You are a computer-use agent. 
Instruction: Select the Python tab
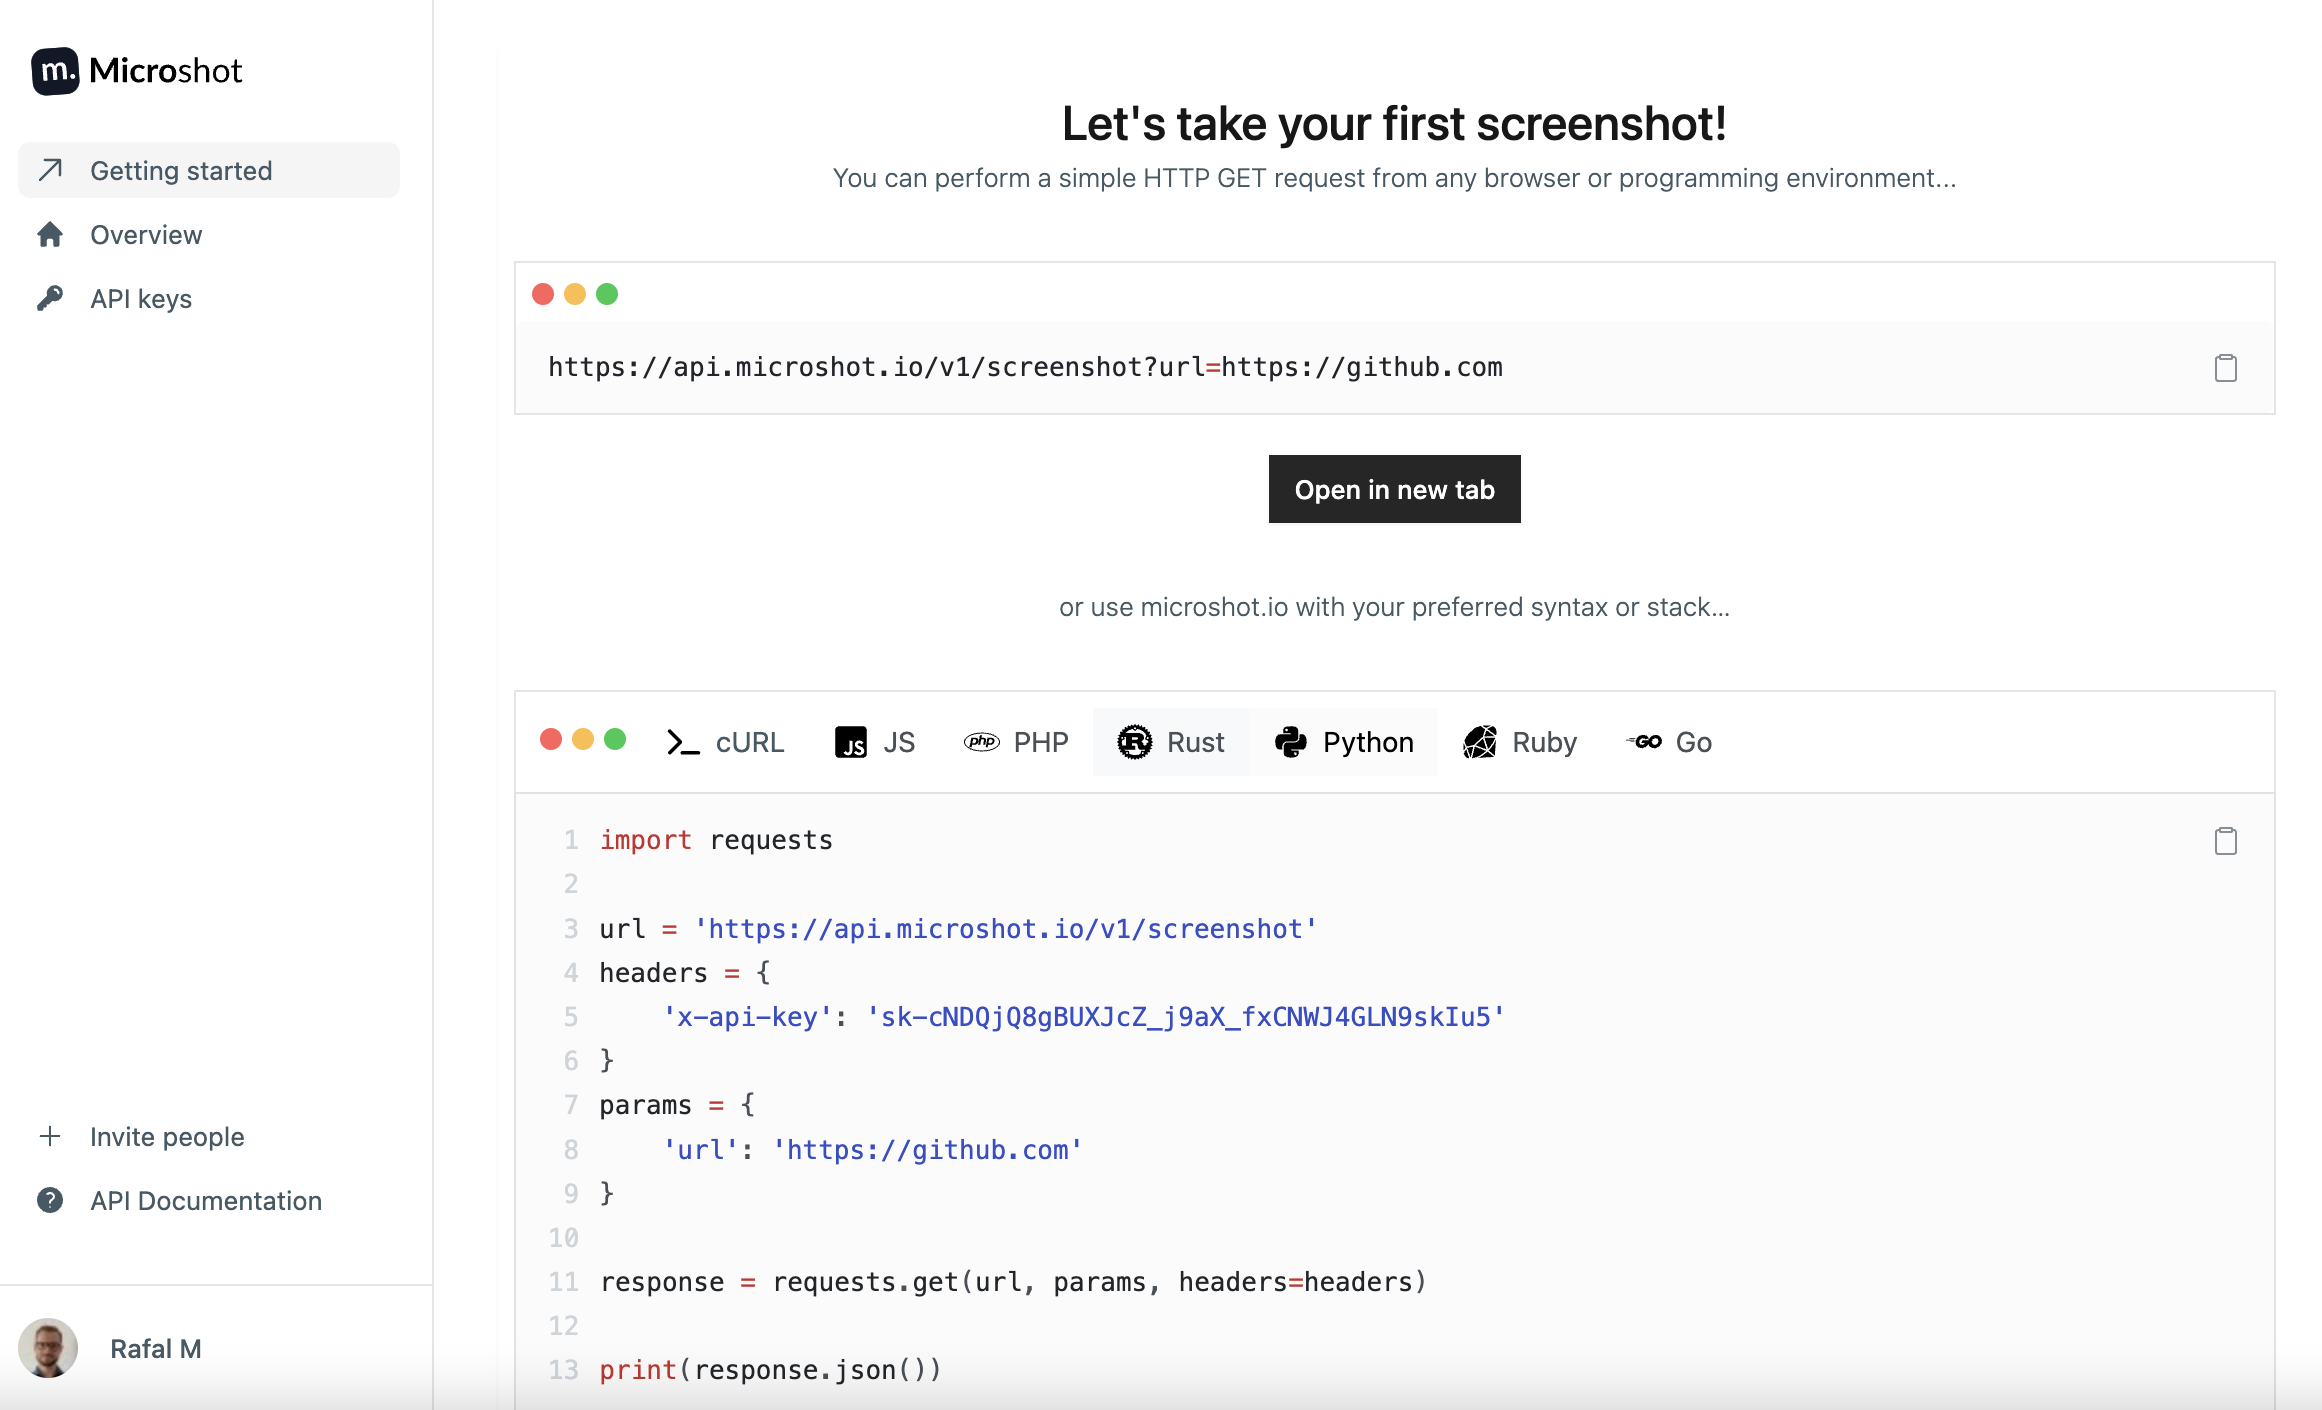[1344, 742]
